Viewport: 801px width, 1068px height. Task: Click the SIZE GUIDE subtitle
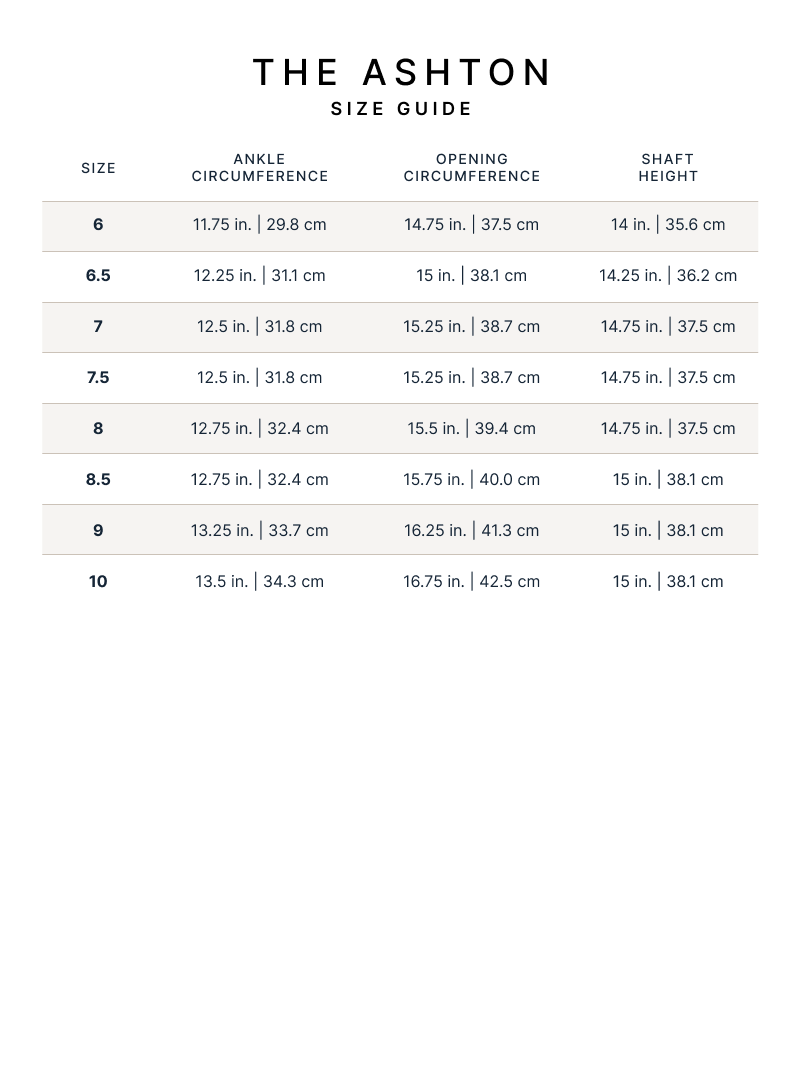click(x=401, y=109)
